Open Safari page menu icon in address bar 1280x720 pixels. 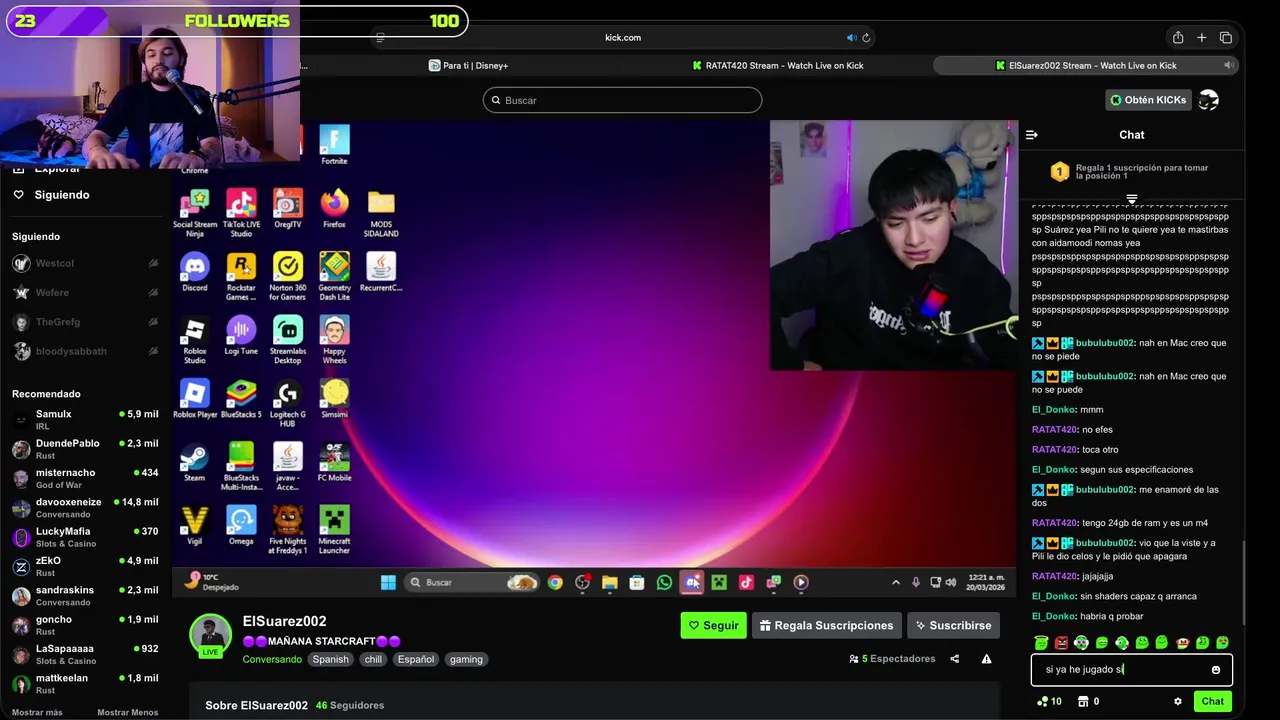[x=380, y=38]
